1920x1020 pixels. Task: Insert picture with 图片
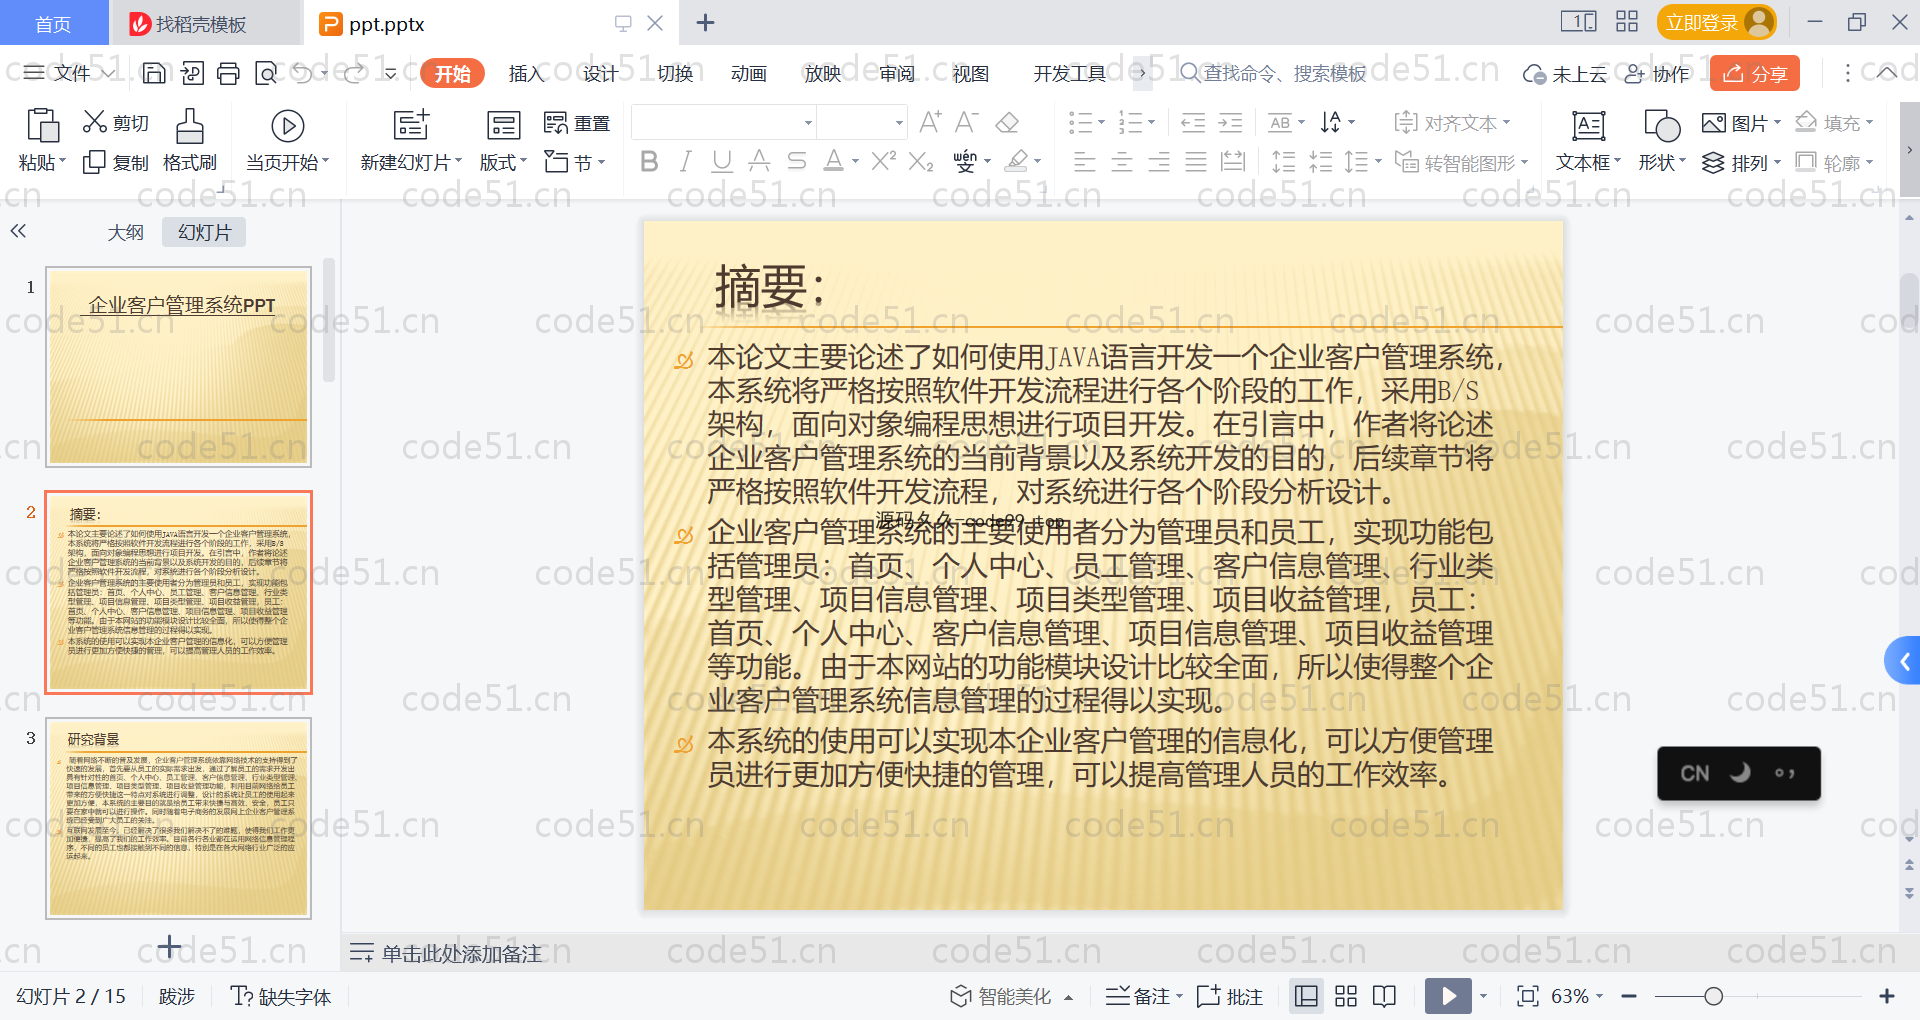click(1741, 123)
